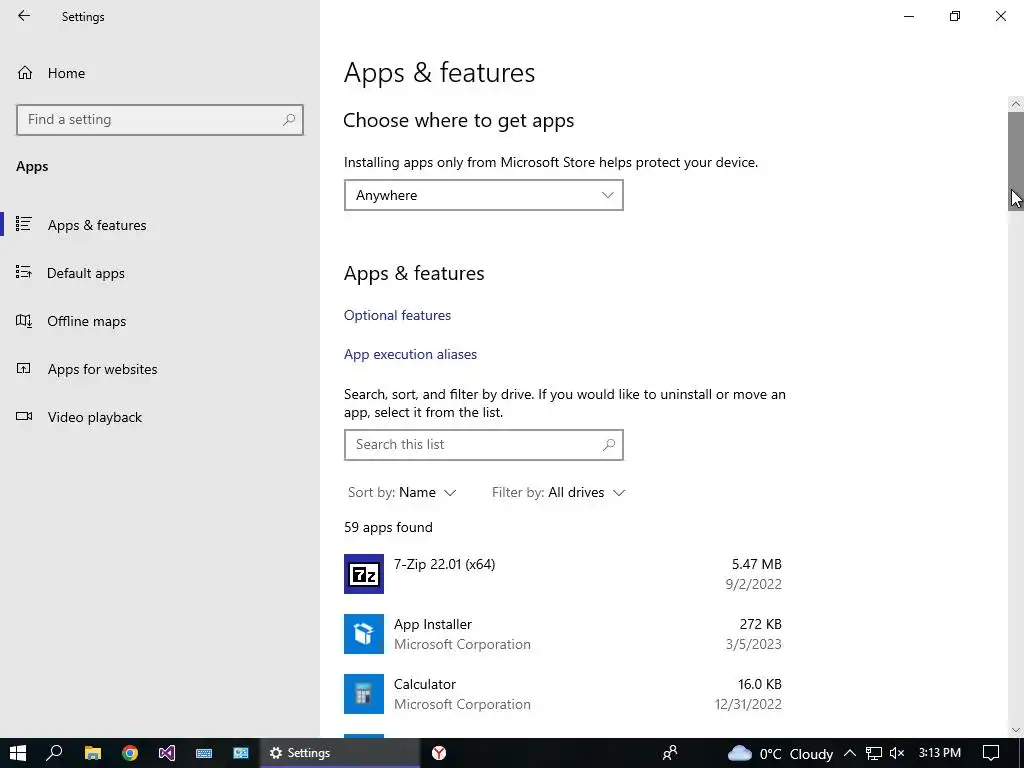Expand the Anywhere app source dropdown
The height and width of the screenshot is (768, 1024).
[x=483, y=195]
